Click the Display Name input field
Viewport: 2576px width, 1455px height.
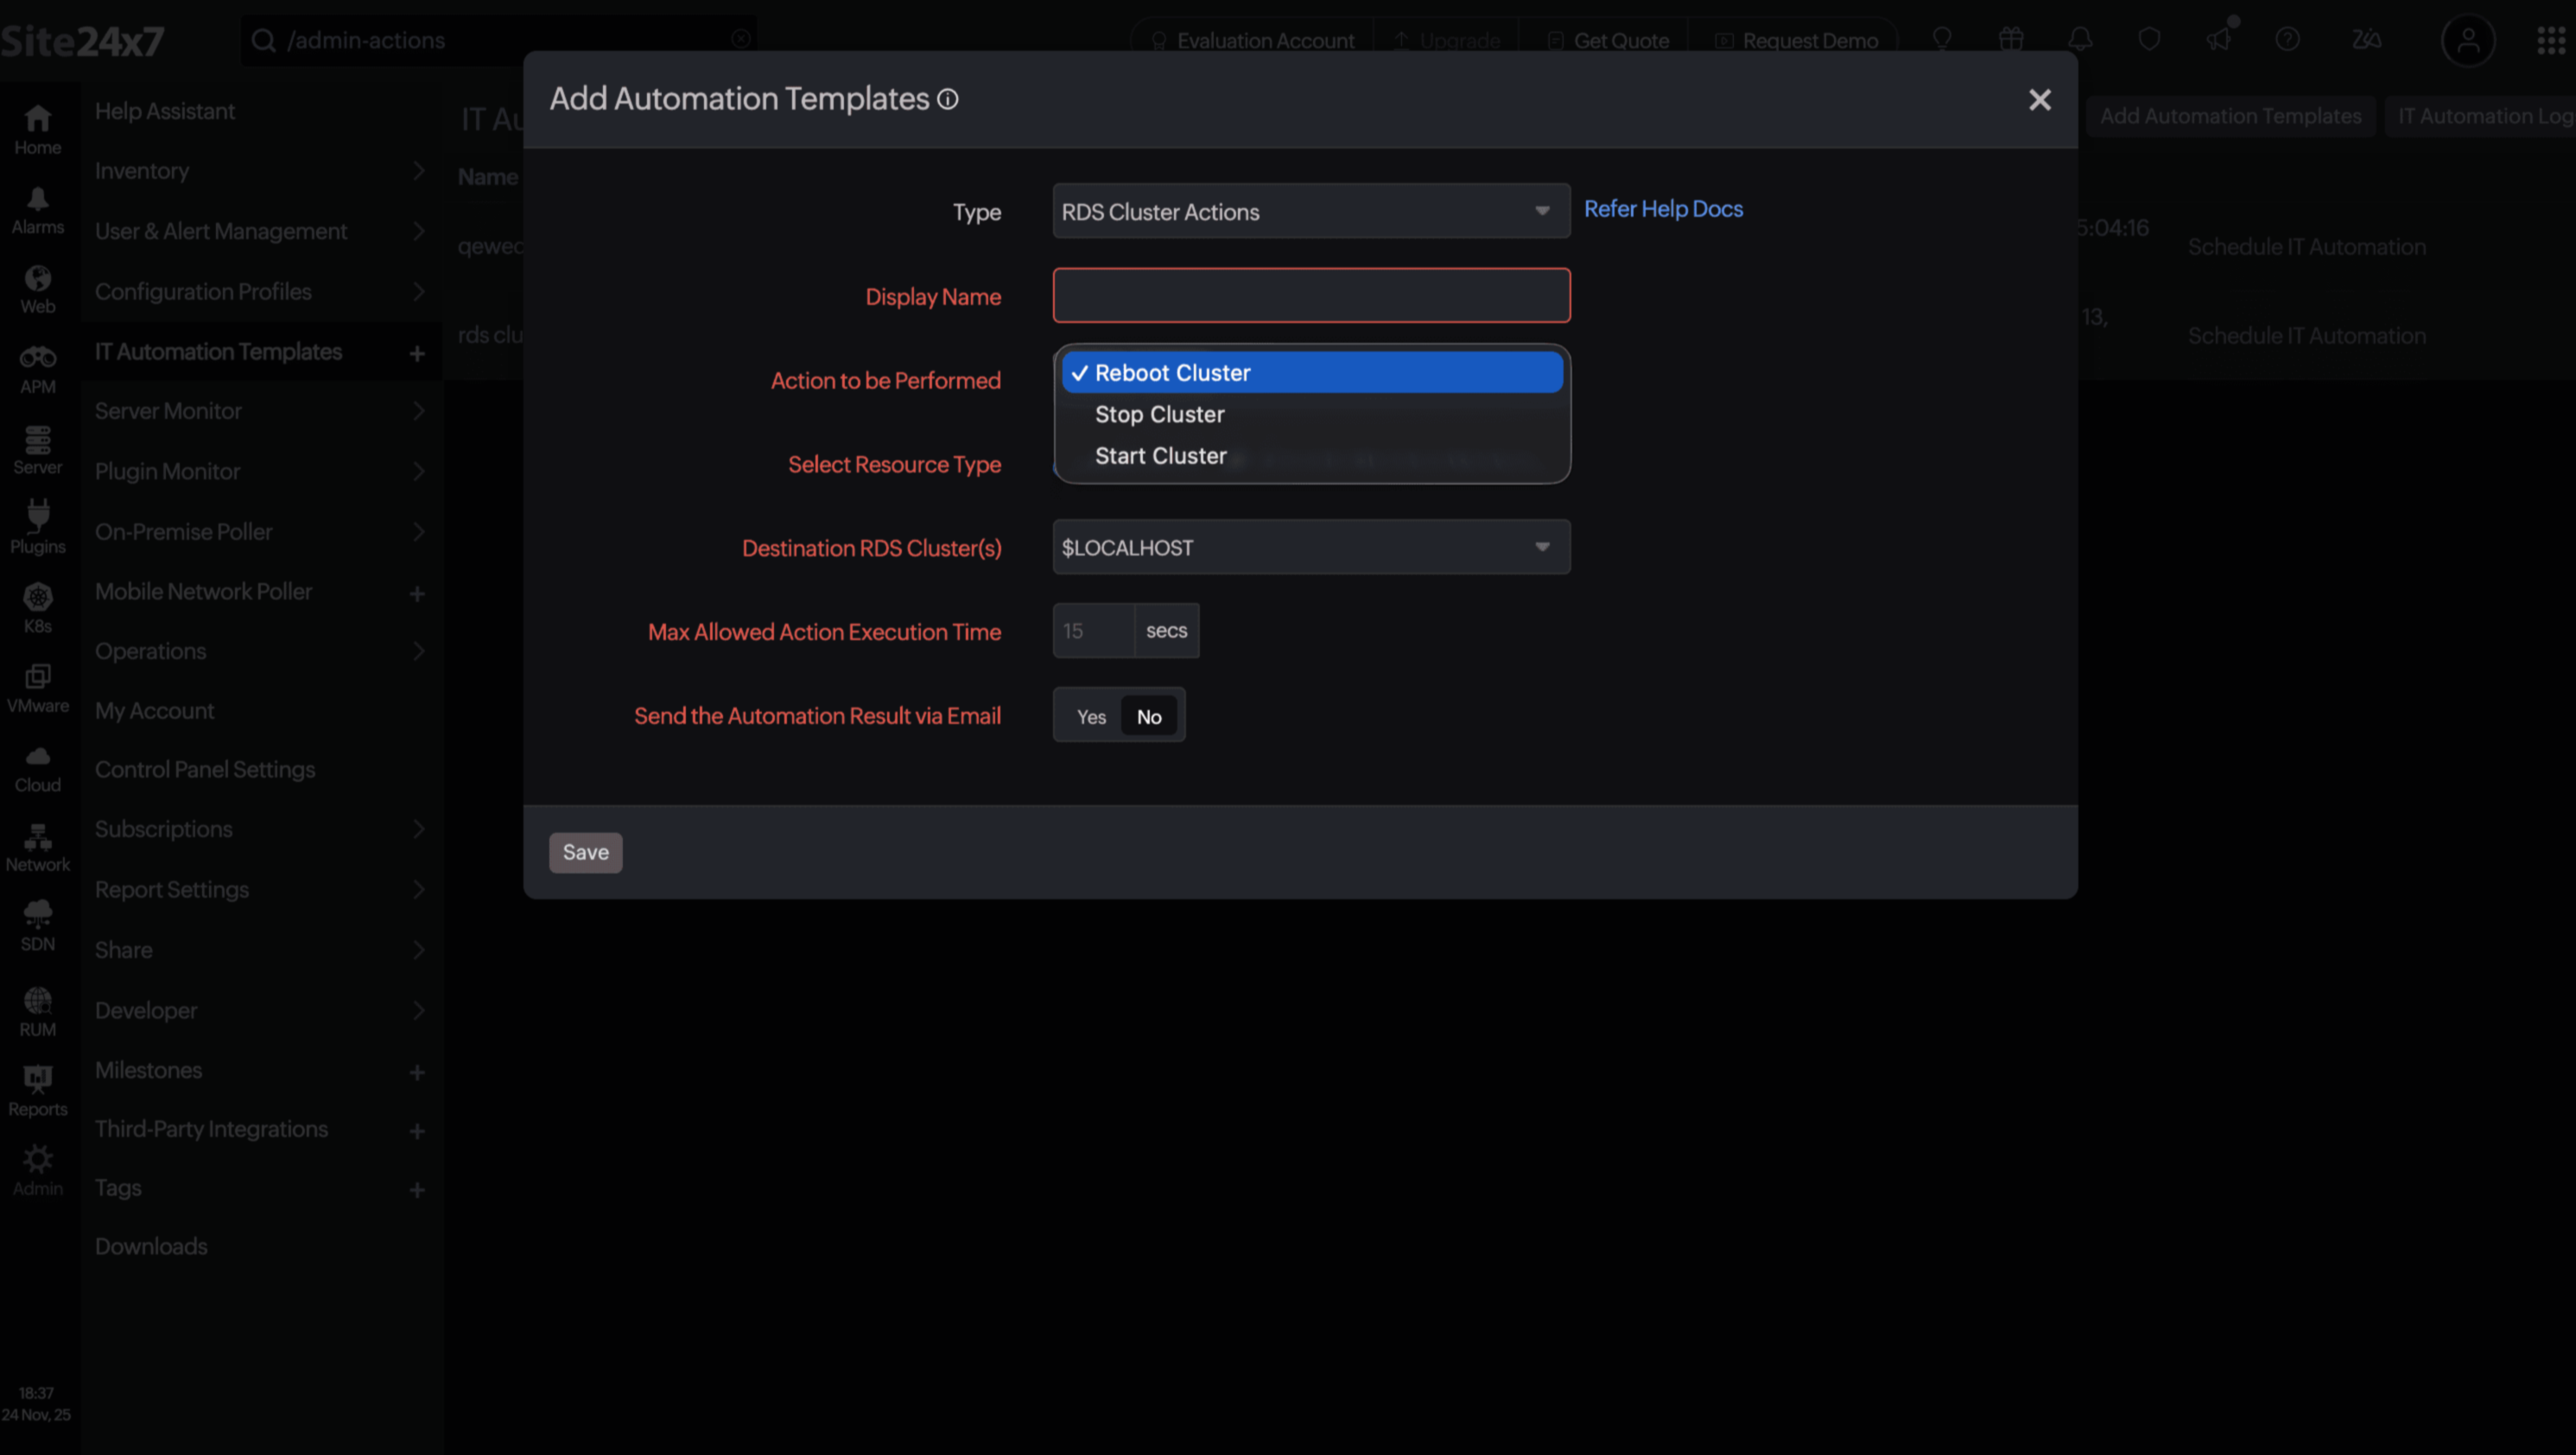[x=1310, y=295]
